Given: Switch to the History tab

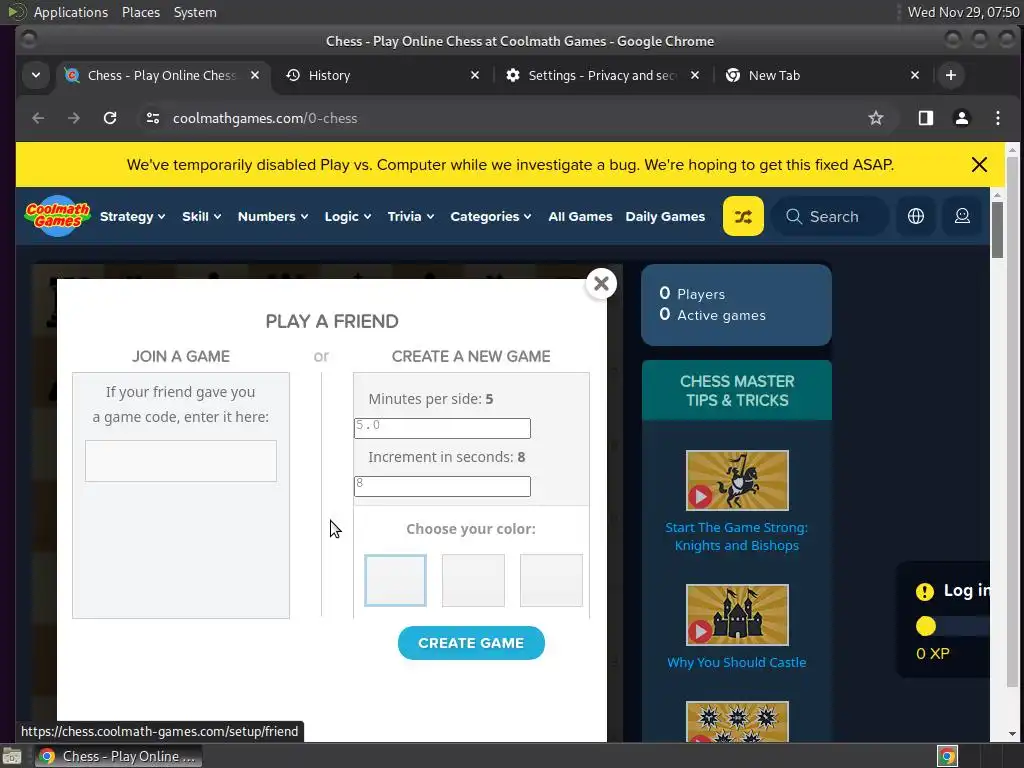Looking at the screenshot, I should click(384, 75).
